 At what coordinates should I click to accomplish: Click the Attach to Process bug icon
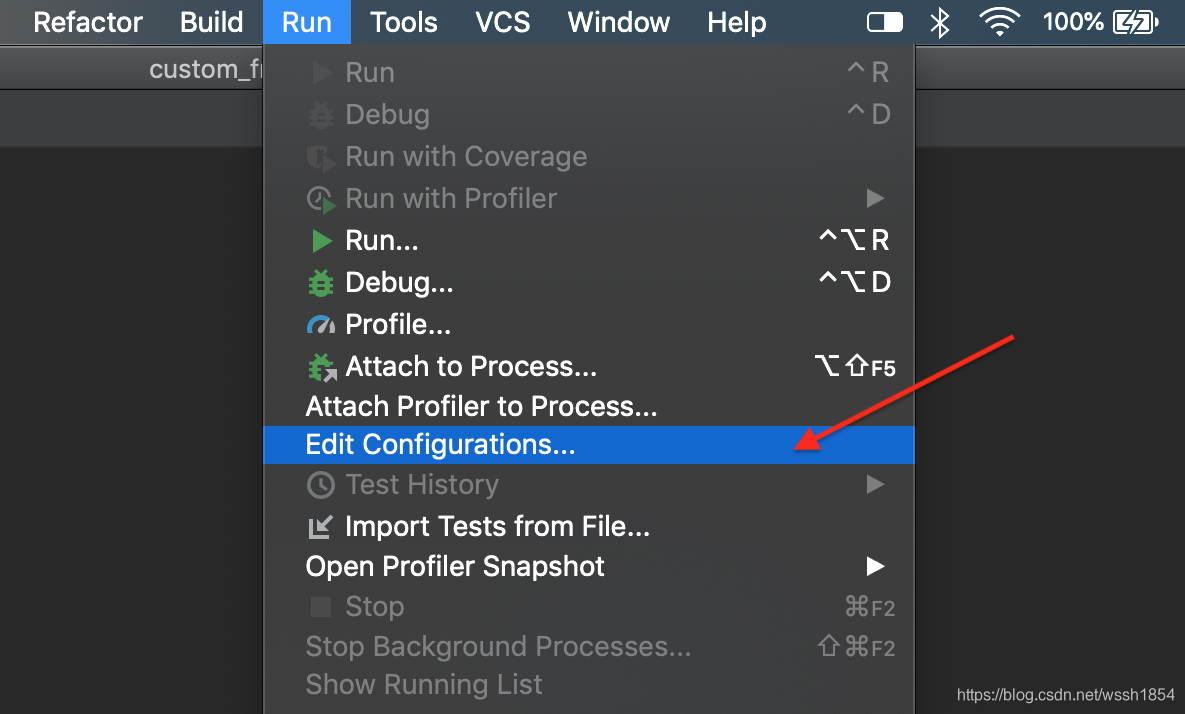[321, 368]
